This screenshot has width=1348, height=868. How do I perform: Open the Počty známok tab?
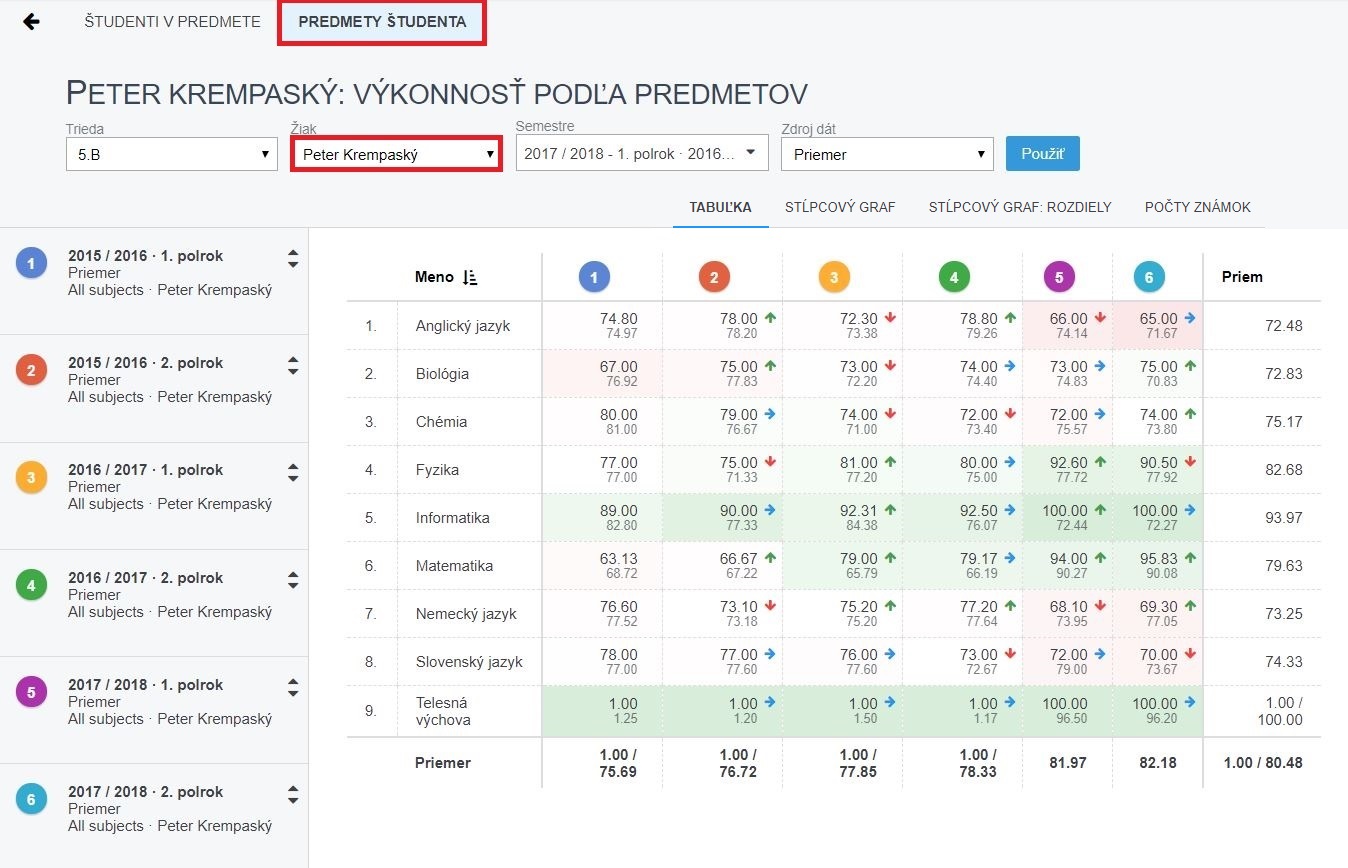(1197, 207)
